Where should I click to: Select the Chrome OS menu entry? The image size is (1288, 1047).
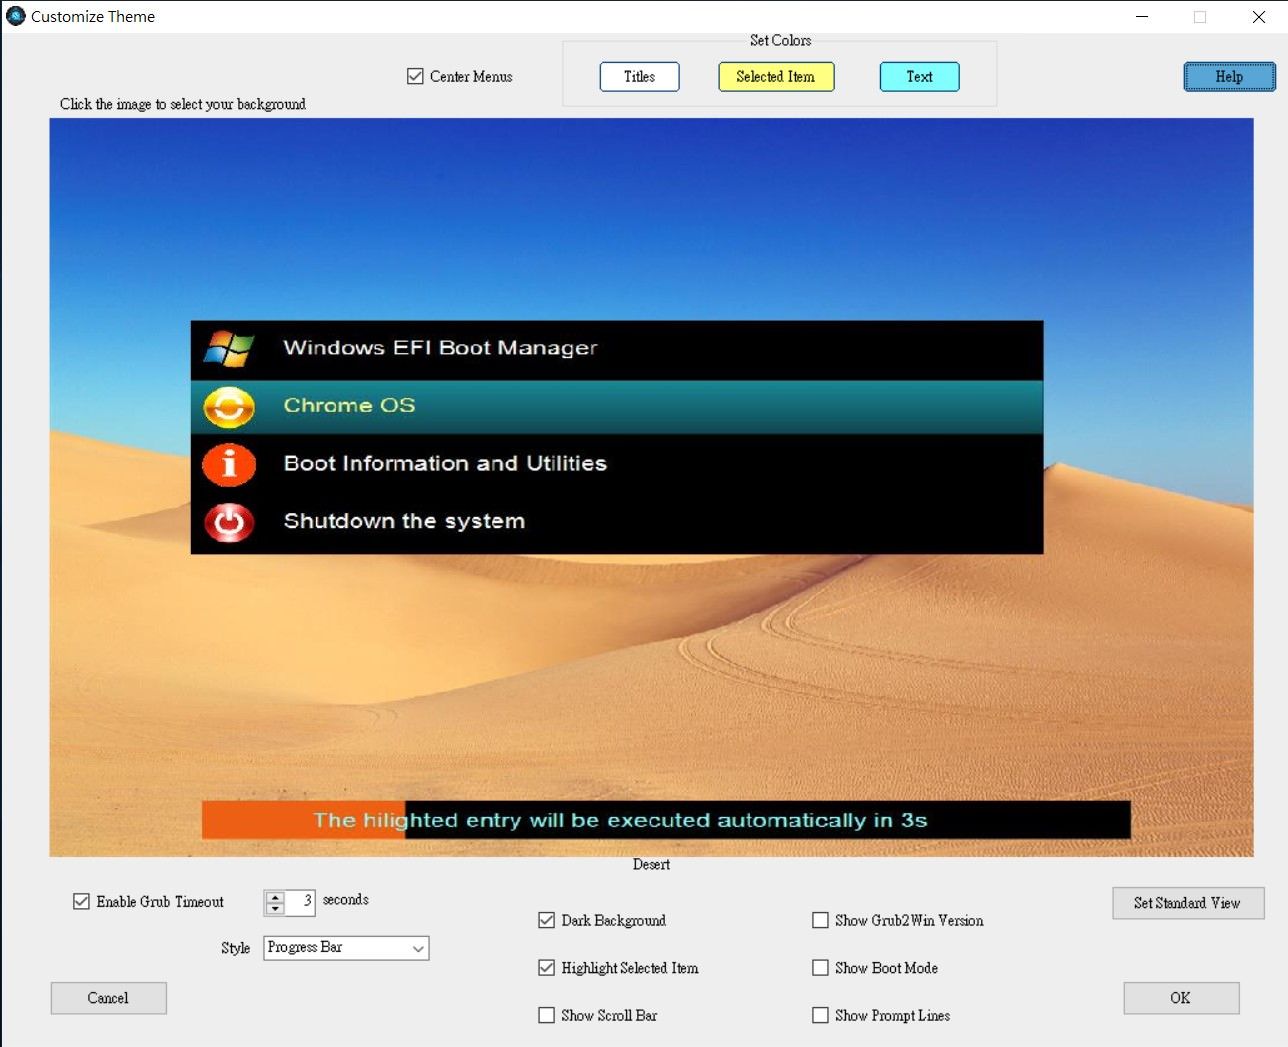[616, 406]
